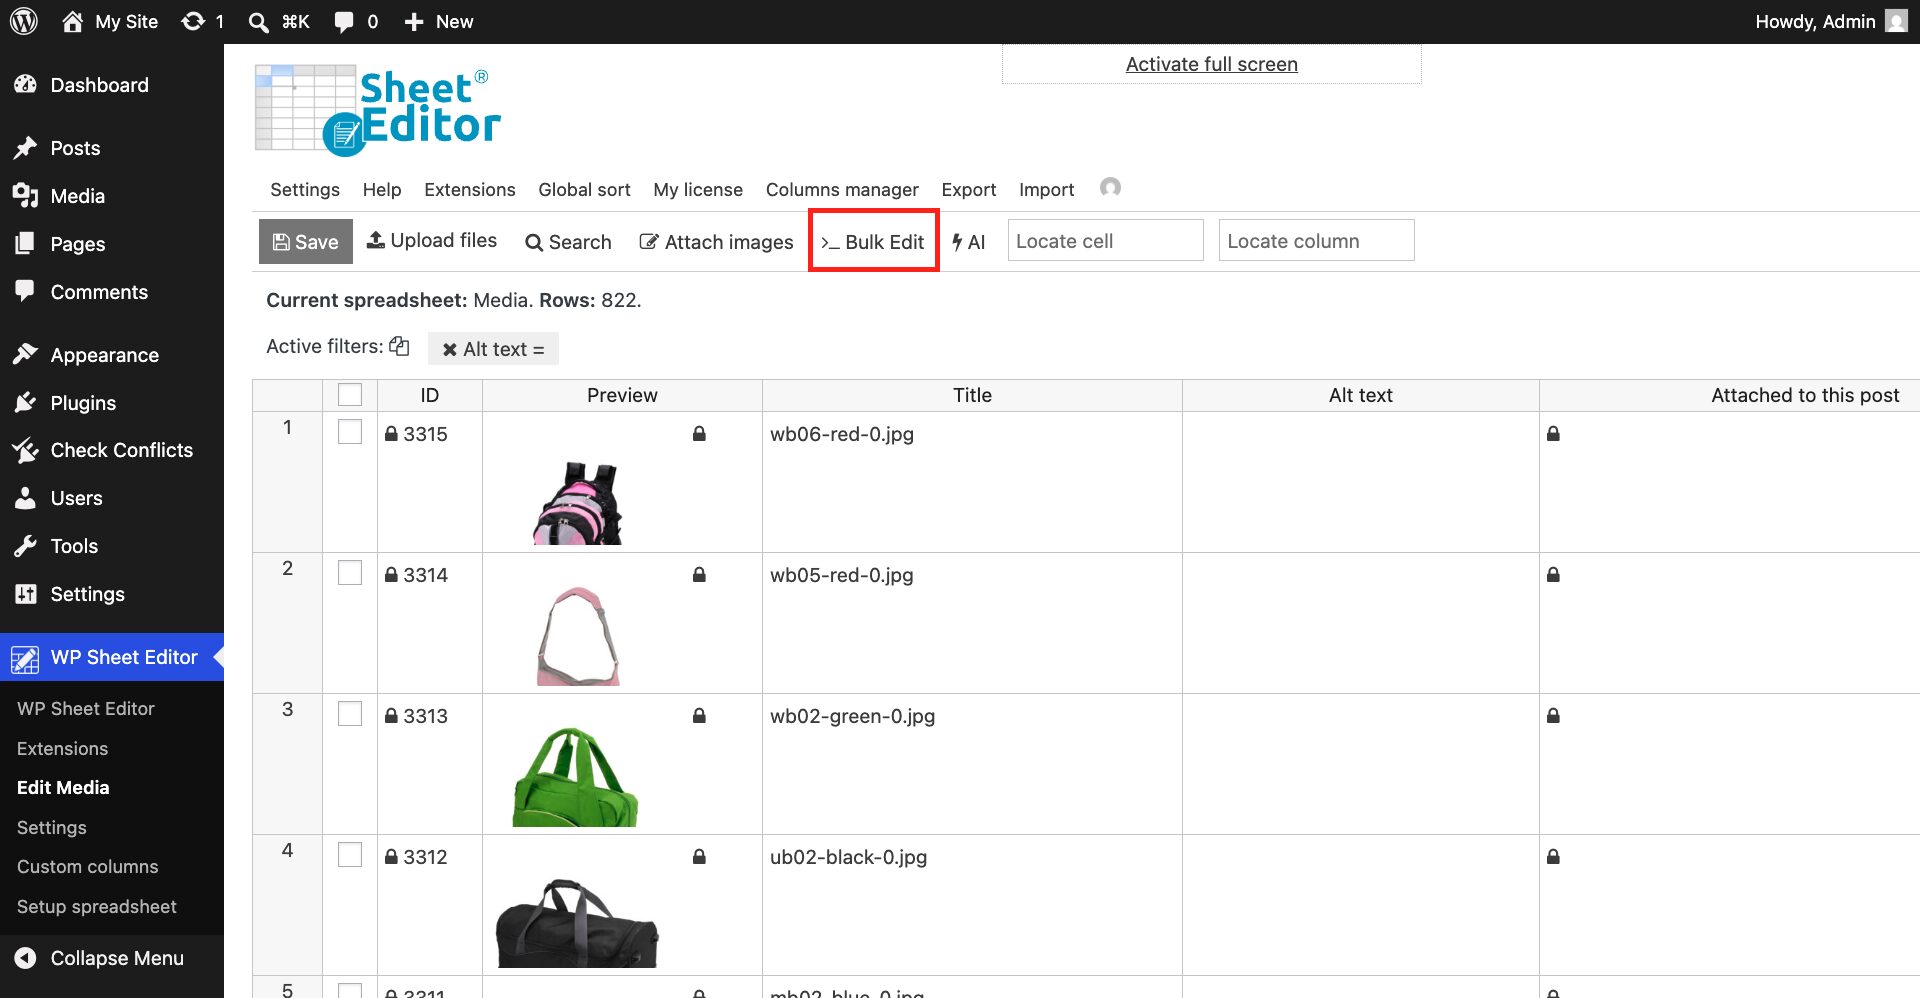
Task: Open Custom columns submenu item
Action: tap(87, 866)
